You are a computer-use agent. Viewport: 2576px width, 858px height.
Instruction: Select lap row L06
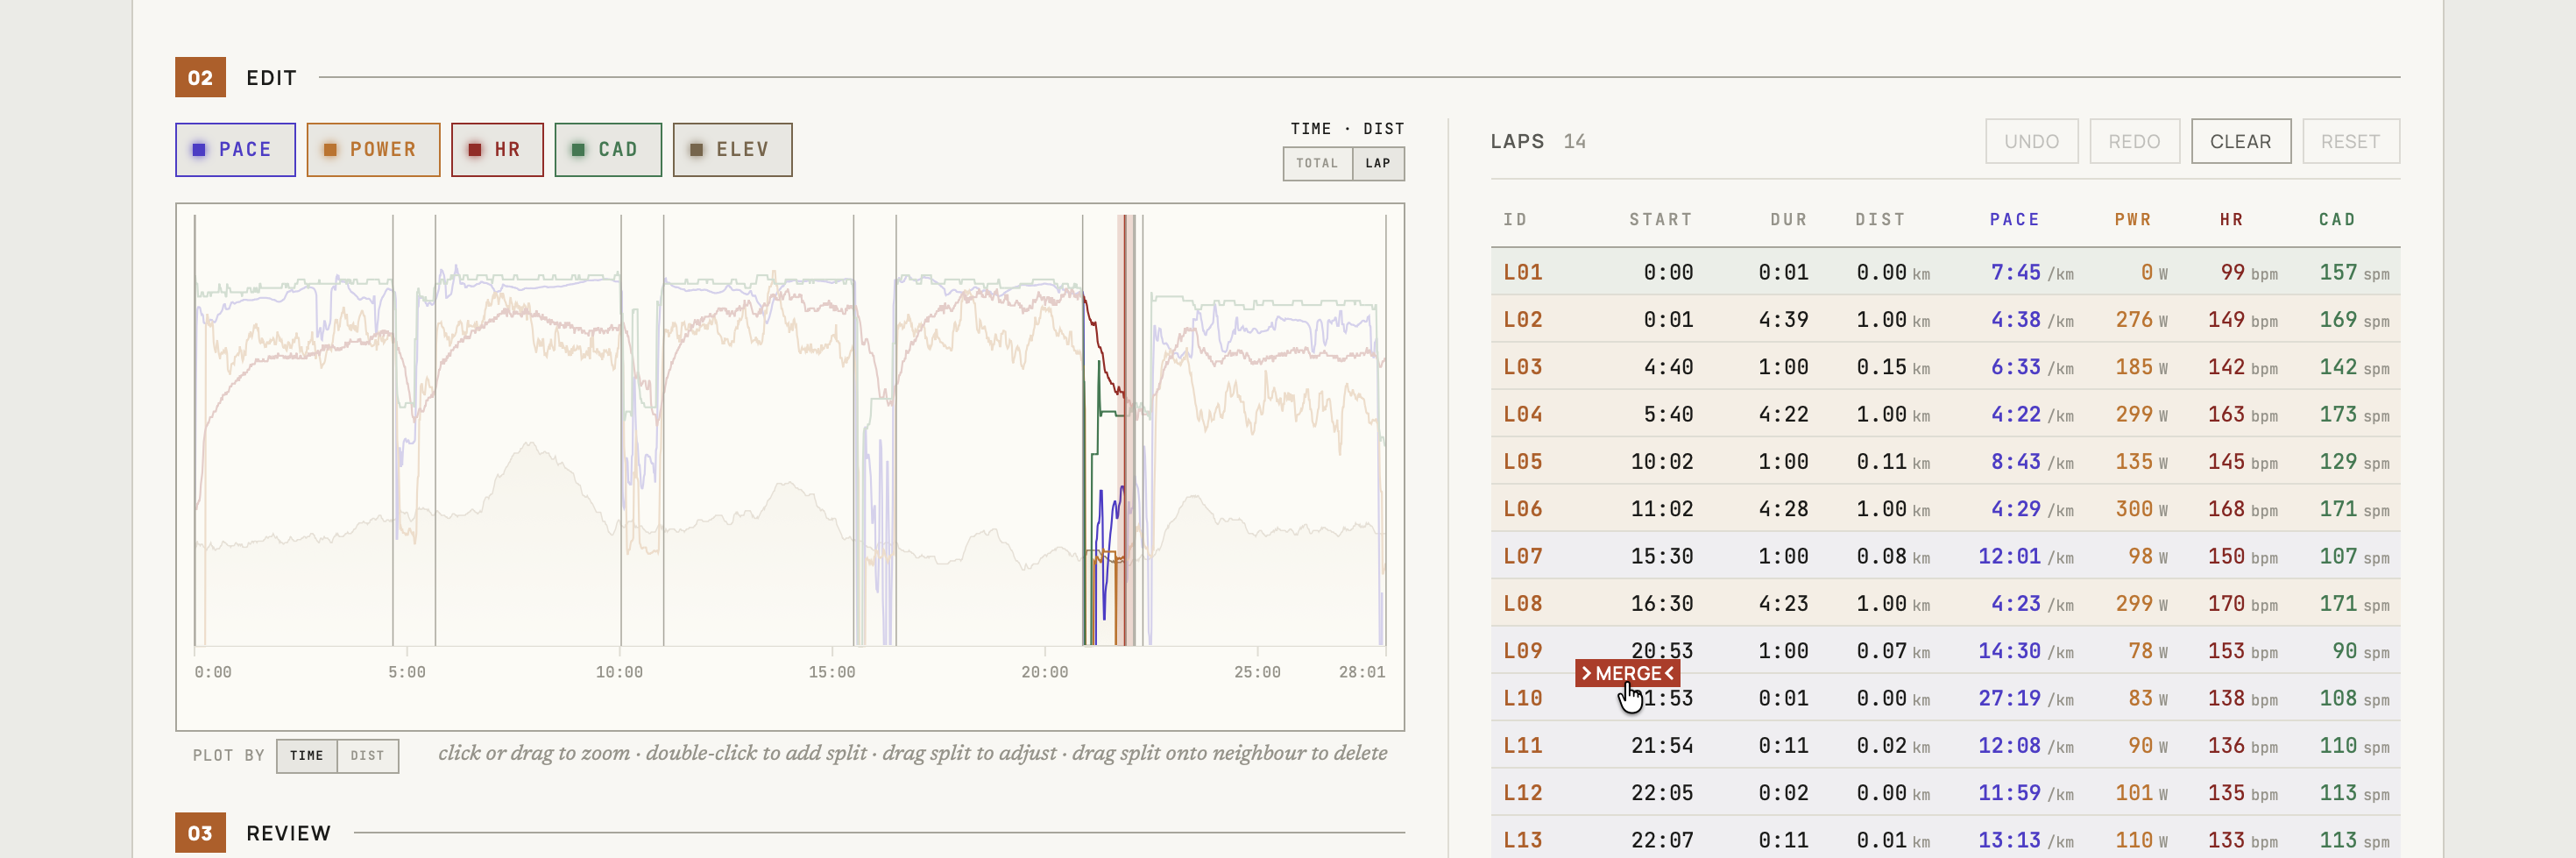point(1945,509)
